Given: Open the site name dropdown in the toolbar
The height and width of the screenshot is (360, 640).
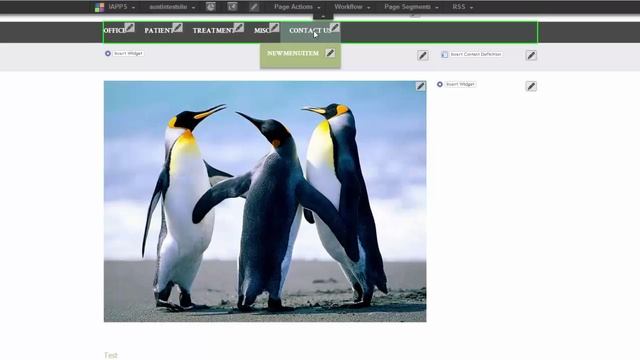Looking at the screenshot, I should 172,7.
